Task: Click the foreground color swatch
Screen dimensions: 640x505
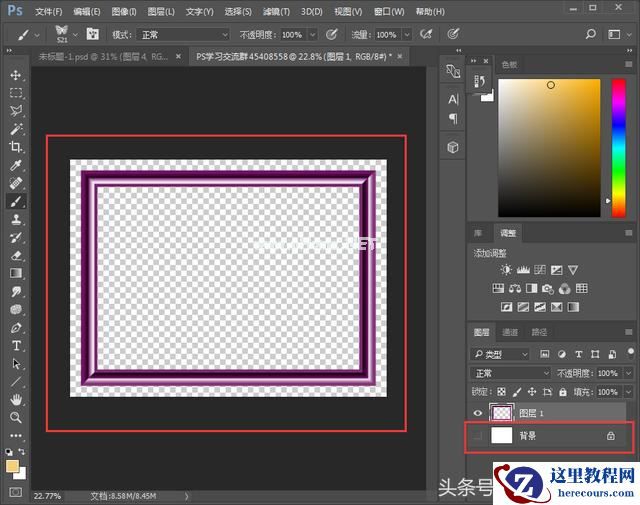Action: [x=12, y=466]
